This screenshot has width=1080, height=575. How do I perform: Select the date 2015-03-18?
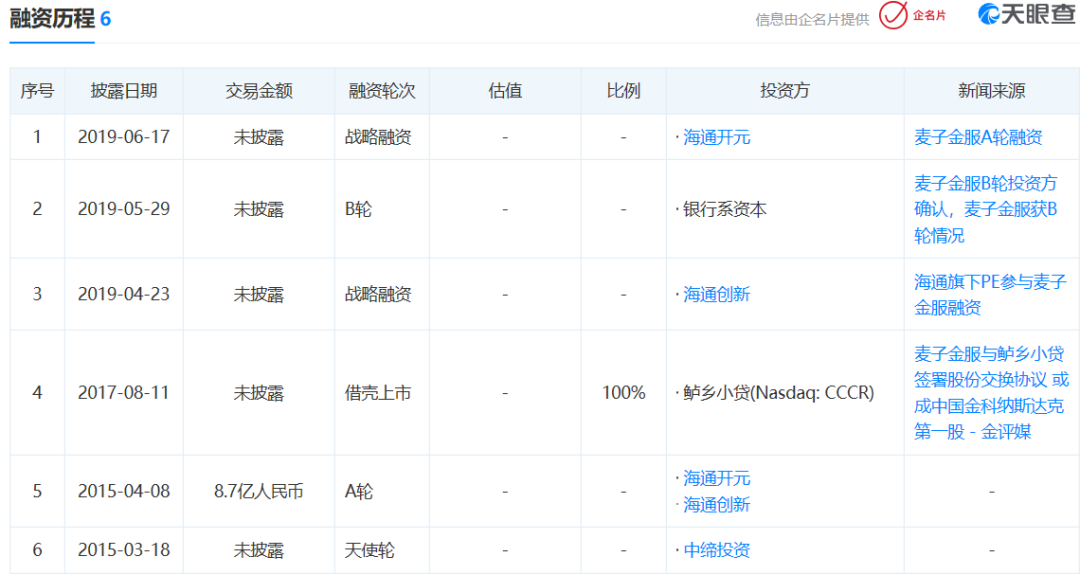(124, 550)
